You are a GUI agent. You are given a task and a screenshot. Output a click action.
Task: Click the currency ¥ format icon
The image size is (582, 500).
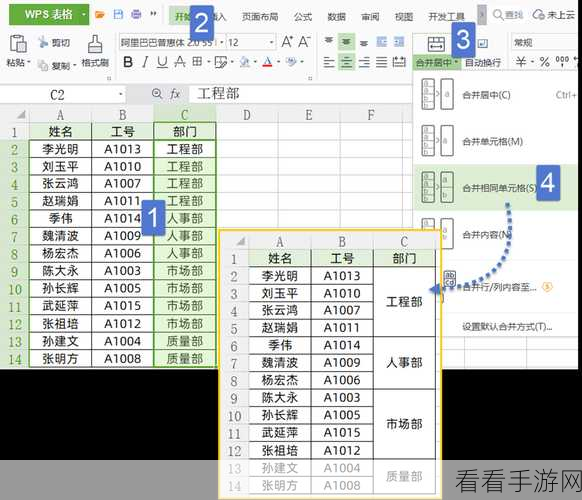[x=521, y=61]
